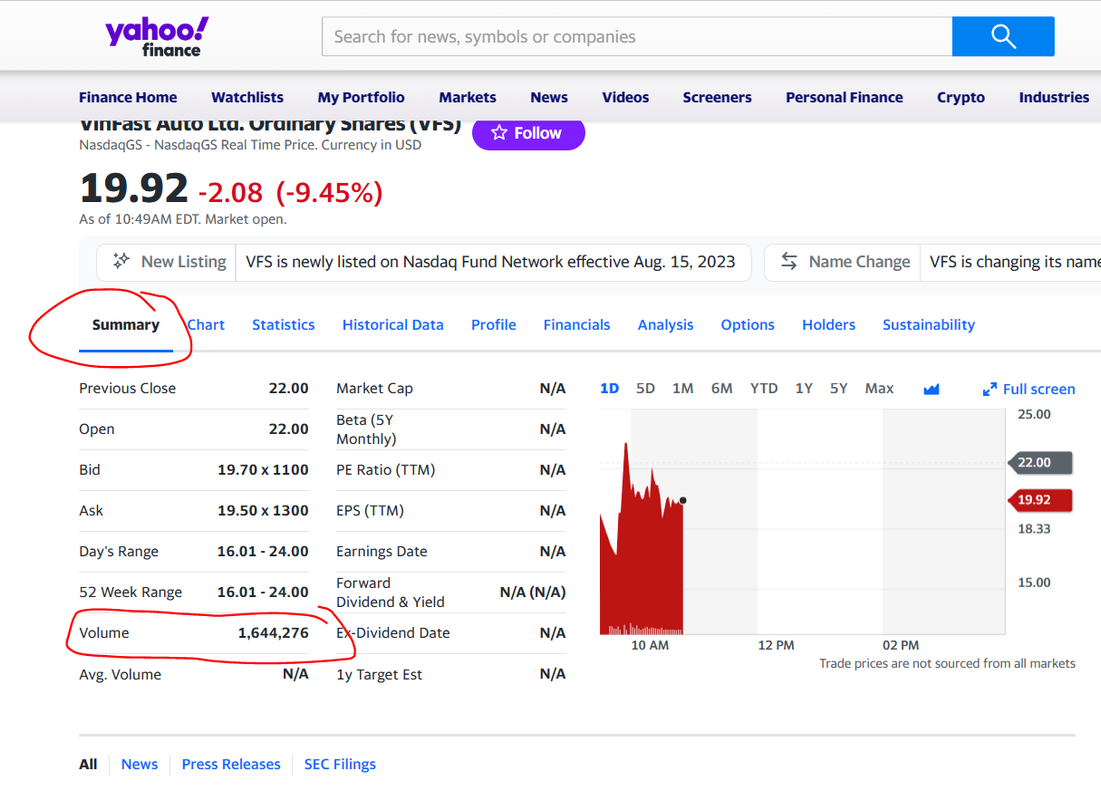Open the Profile tab

point(494,325)
